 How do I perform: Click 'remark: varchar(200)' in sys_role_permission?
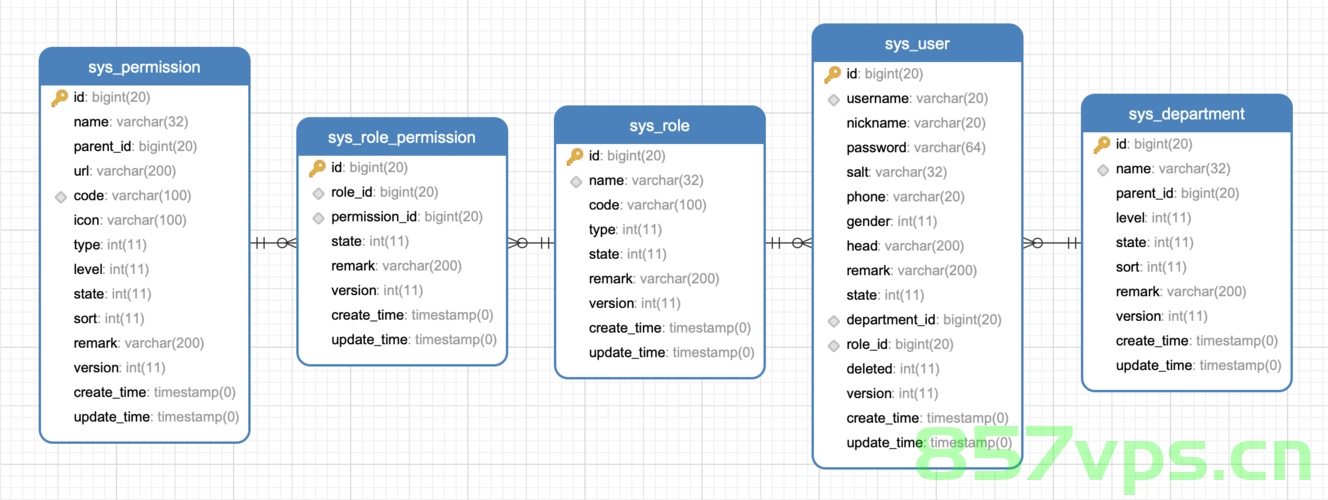coord(397,266)
